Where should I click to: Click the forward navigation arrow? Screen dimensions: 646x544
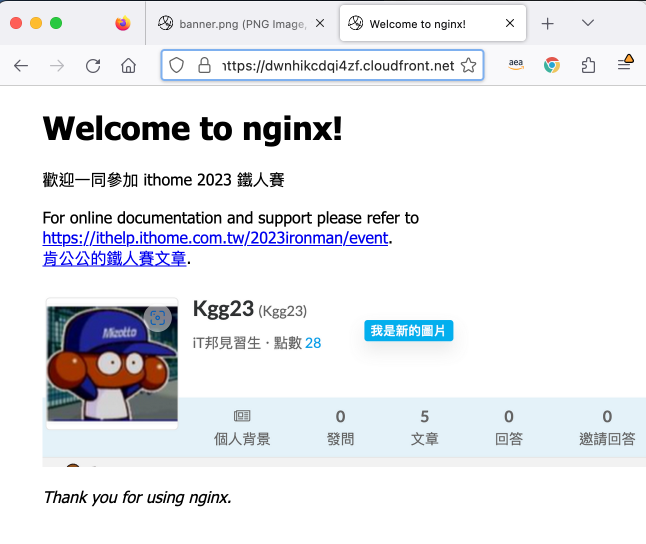tap(57, 66)
